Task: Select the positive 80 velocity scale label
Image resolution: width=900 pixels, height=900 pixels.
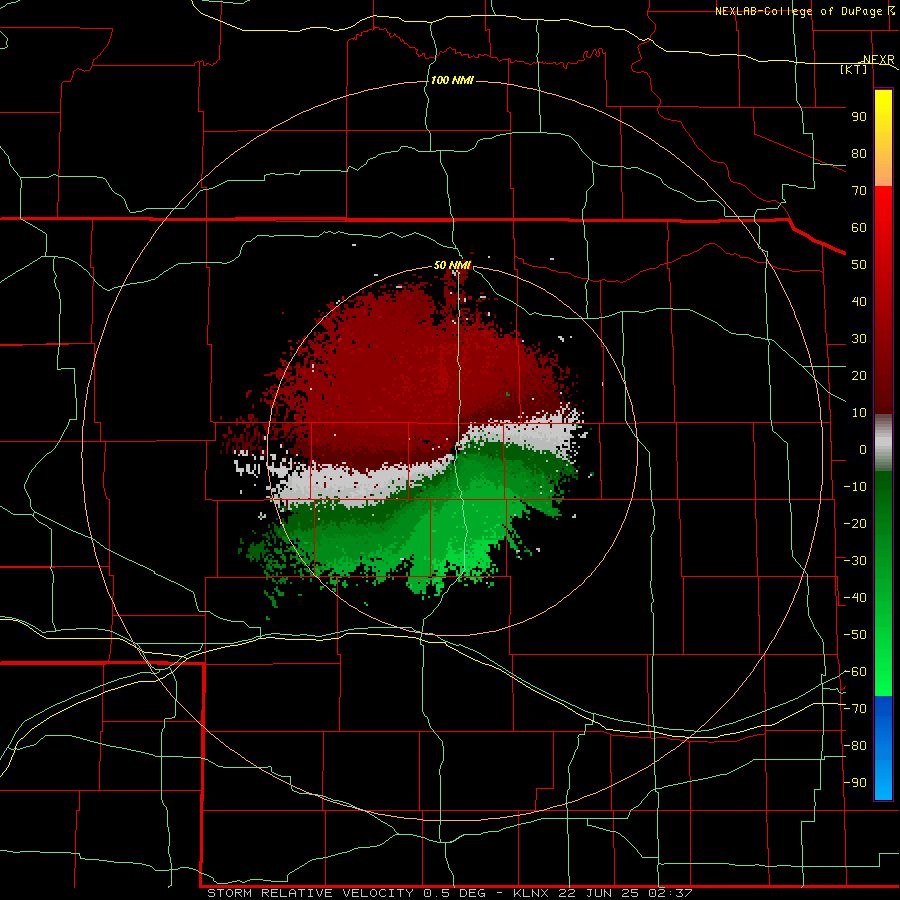Action: pyautogui.click(x=859, y=154)
